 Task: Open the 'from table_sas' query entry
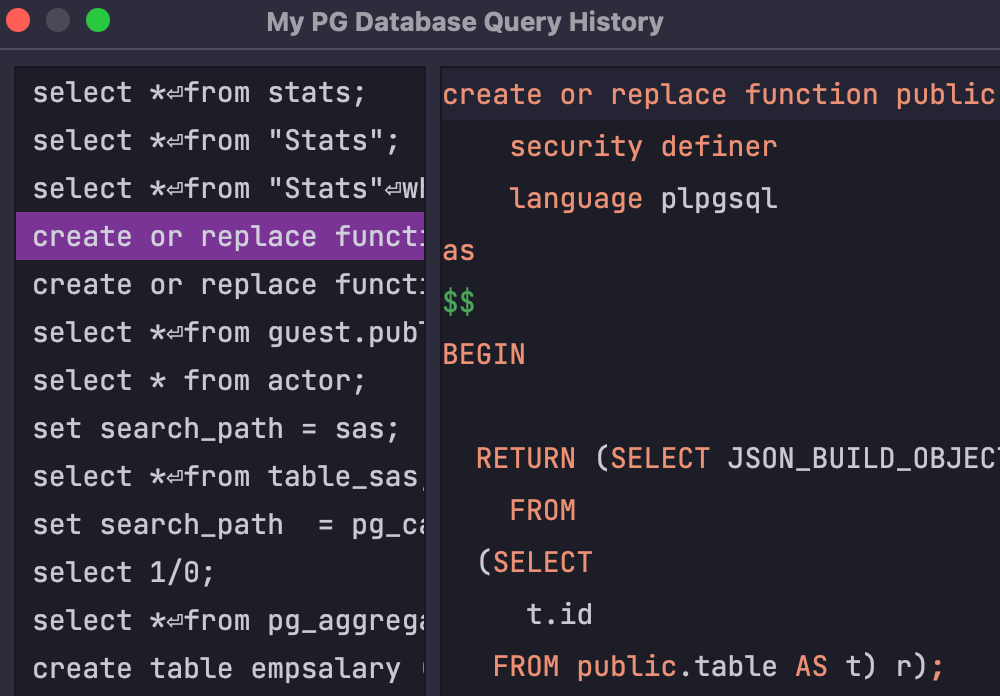220,477
